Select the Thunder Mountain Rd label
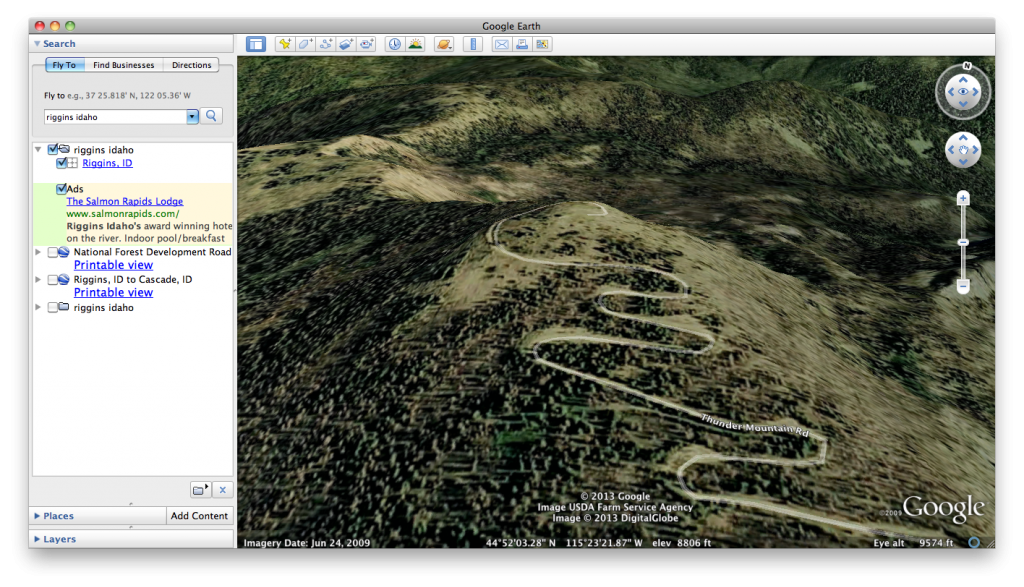The height and width of the screenshot is (587, 1024). tap(756, 426)
